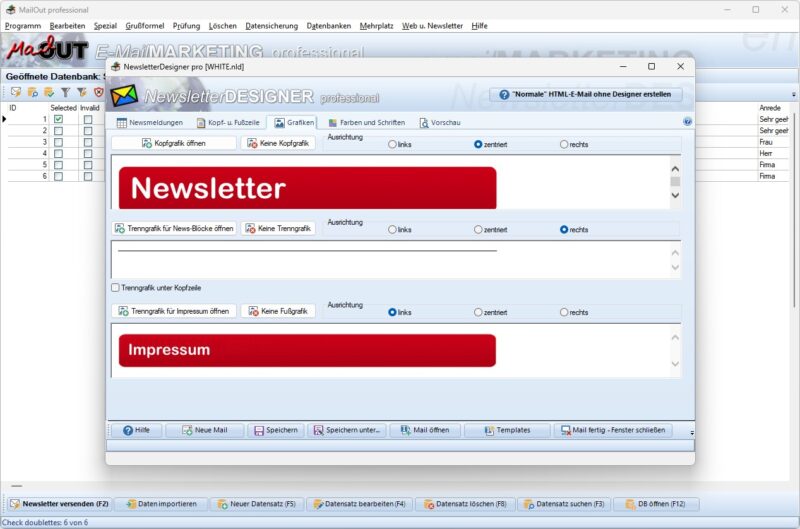Open the Grußformel menu

click(145, 26)
